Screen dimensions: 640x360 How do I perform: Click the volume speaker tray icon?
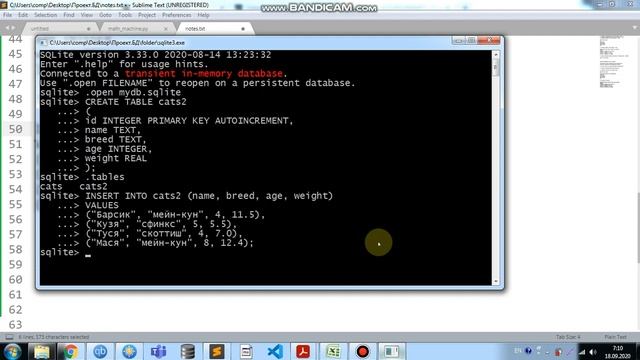593,352
